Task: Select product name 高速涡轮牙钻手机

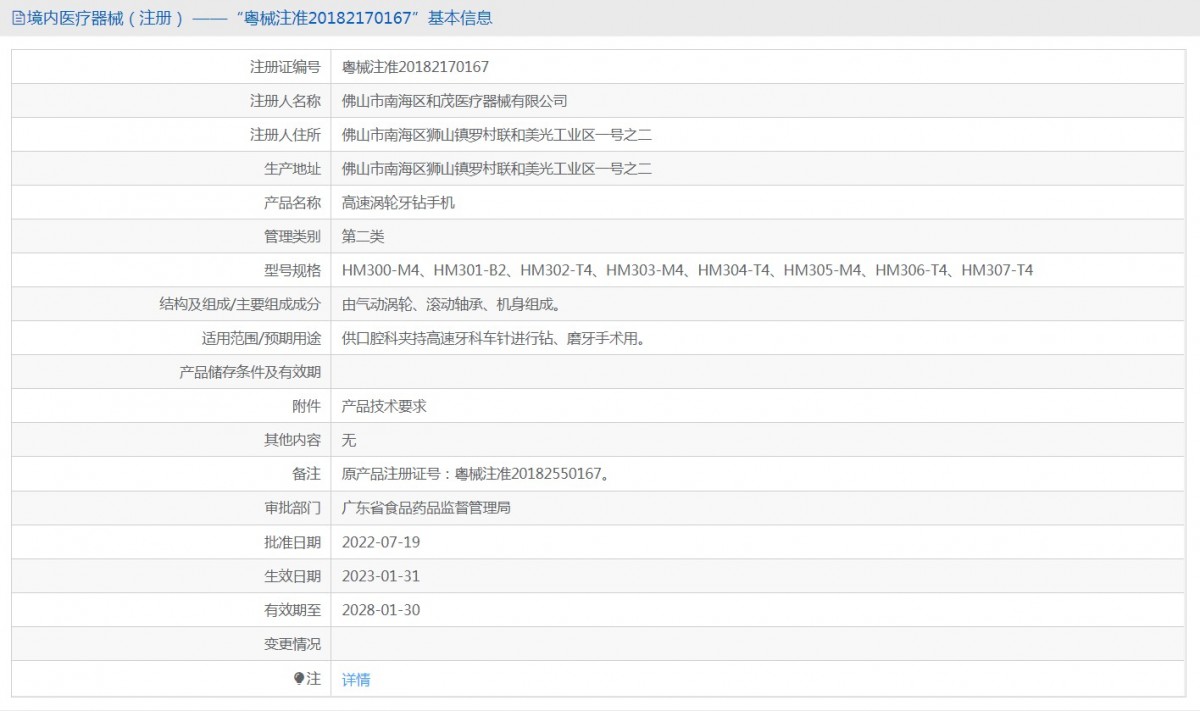Action: pos(398,203)
